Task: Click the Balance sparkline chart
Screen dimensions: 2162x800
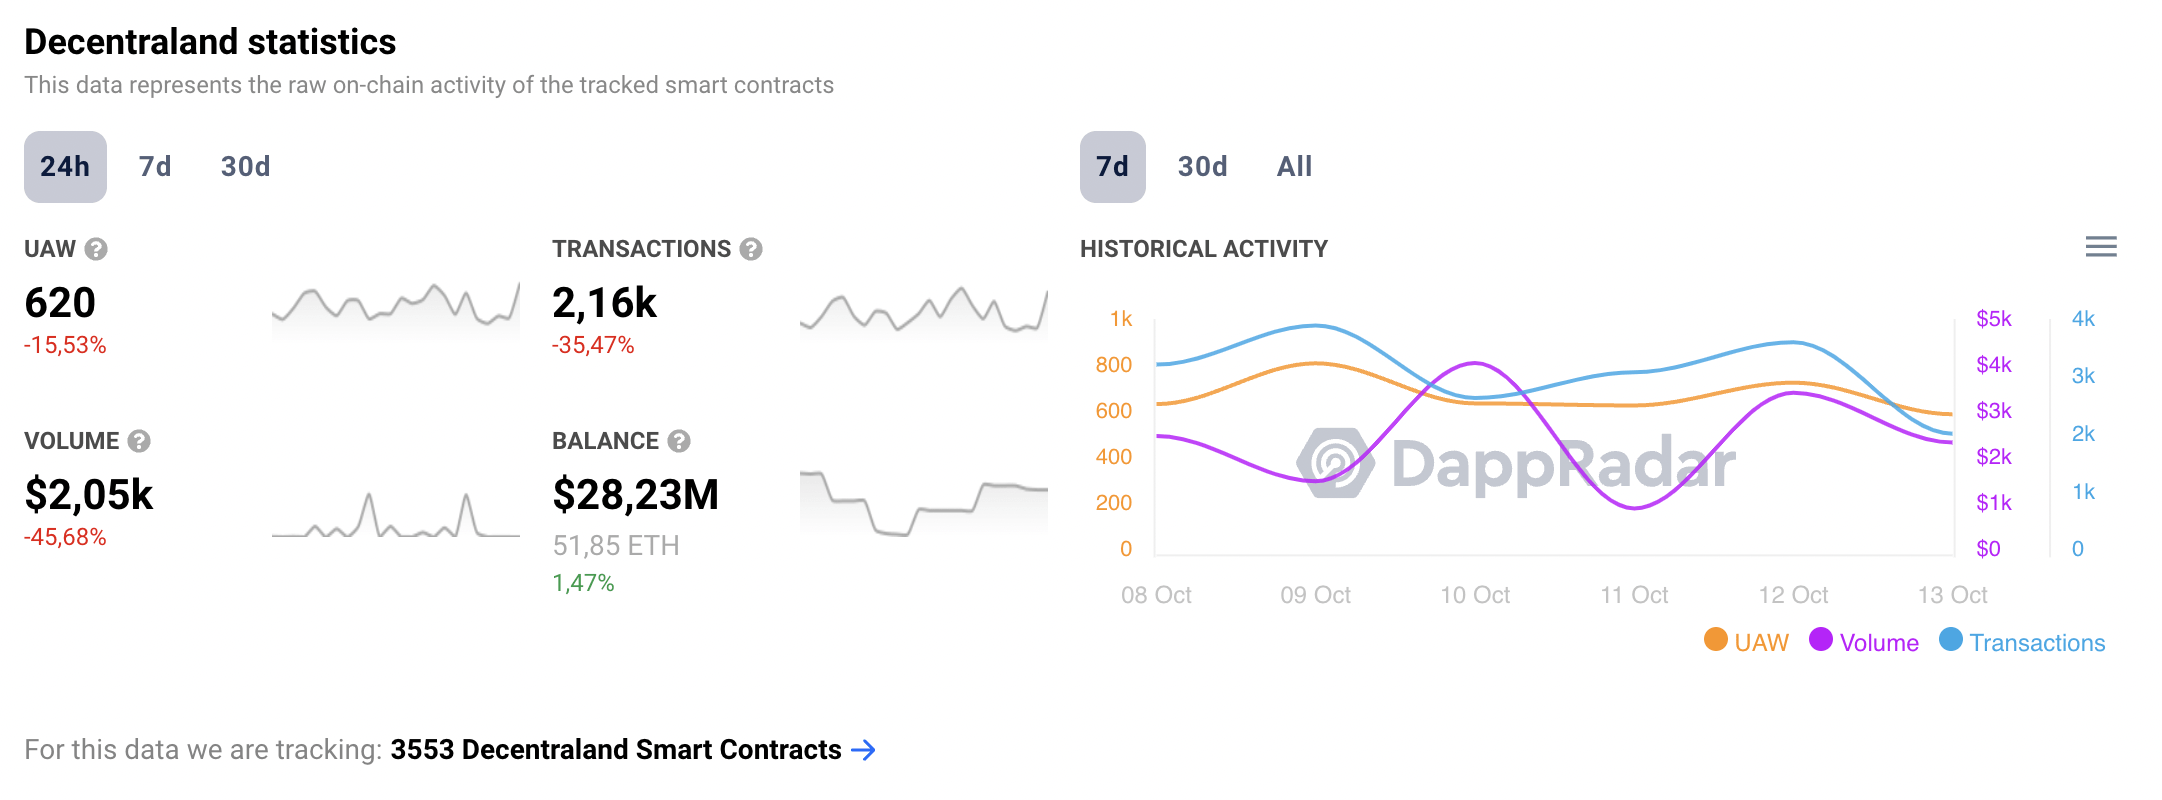Action: pos(923,500)
